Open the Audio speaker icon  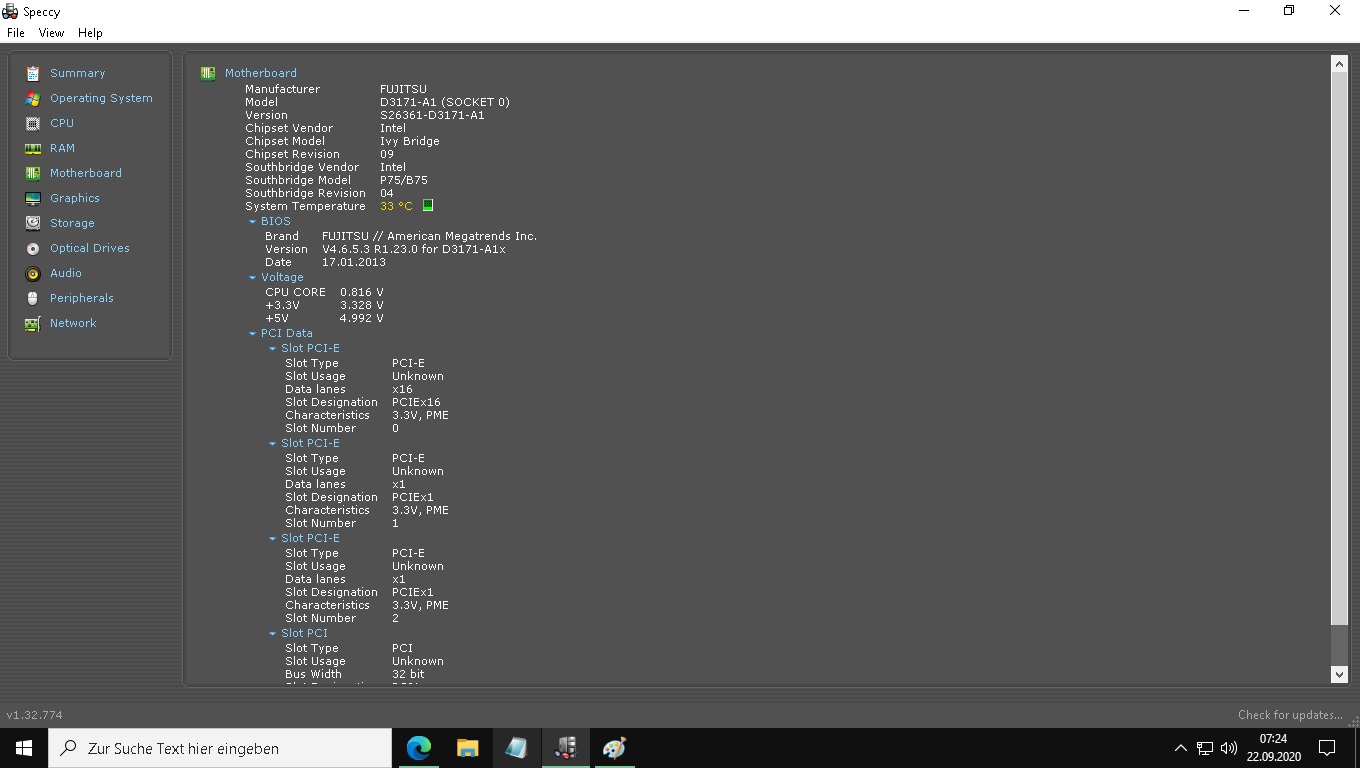click(33, 273)
